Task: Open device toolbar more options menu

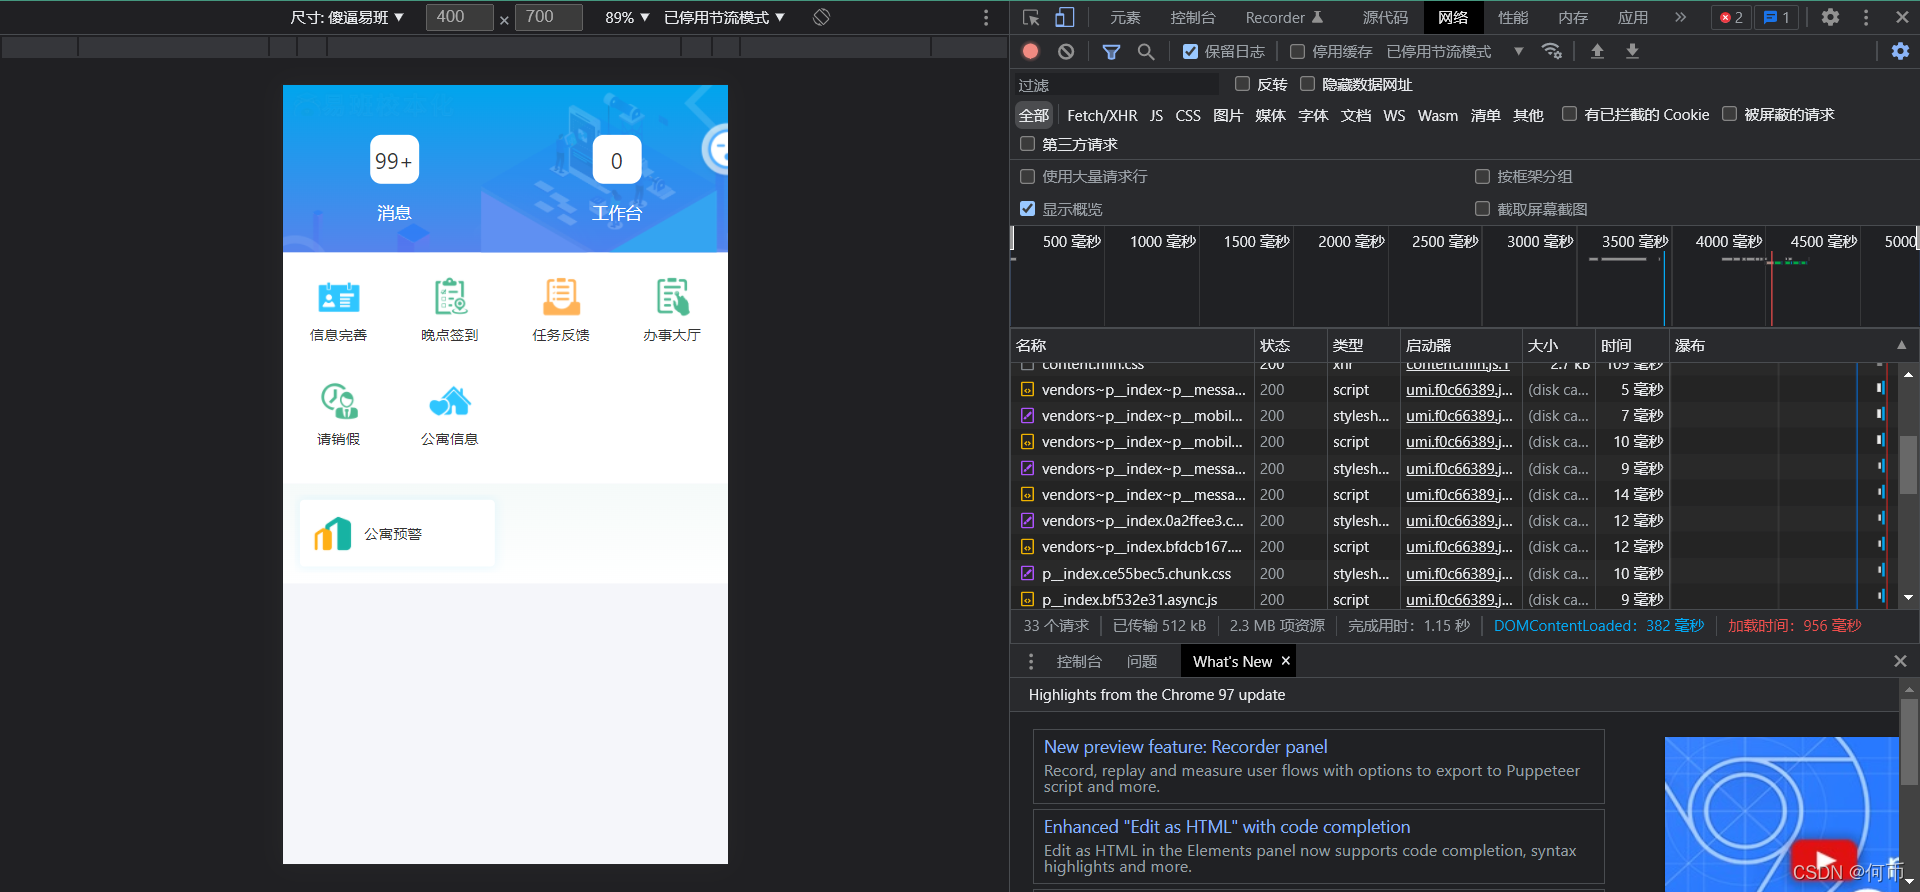Action: 986,17
